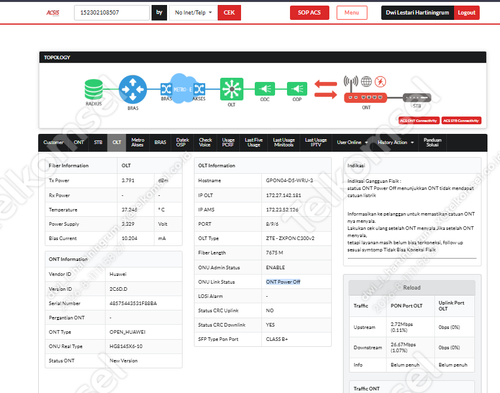Open the Last Usage IPTV tab
500x393 pixels.
pos(316,142)
